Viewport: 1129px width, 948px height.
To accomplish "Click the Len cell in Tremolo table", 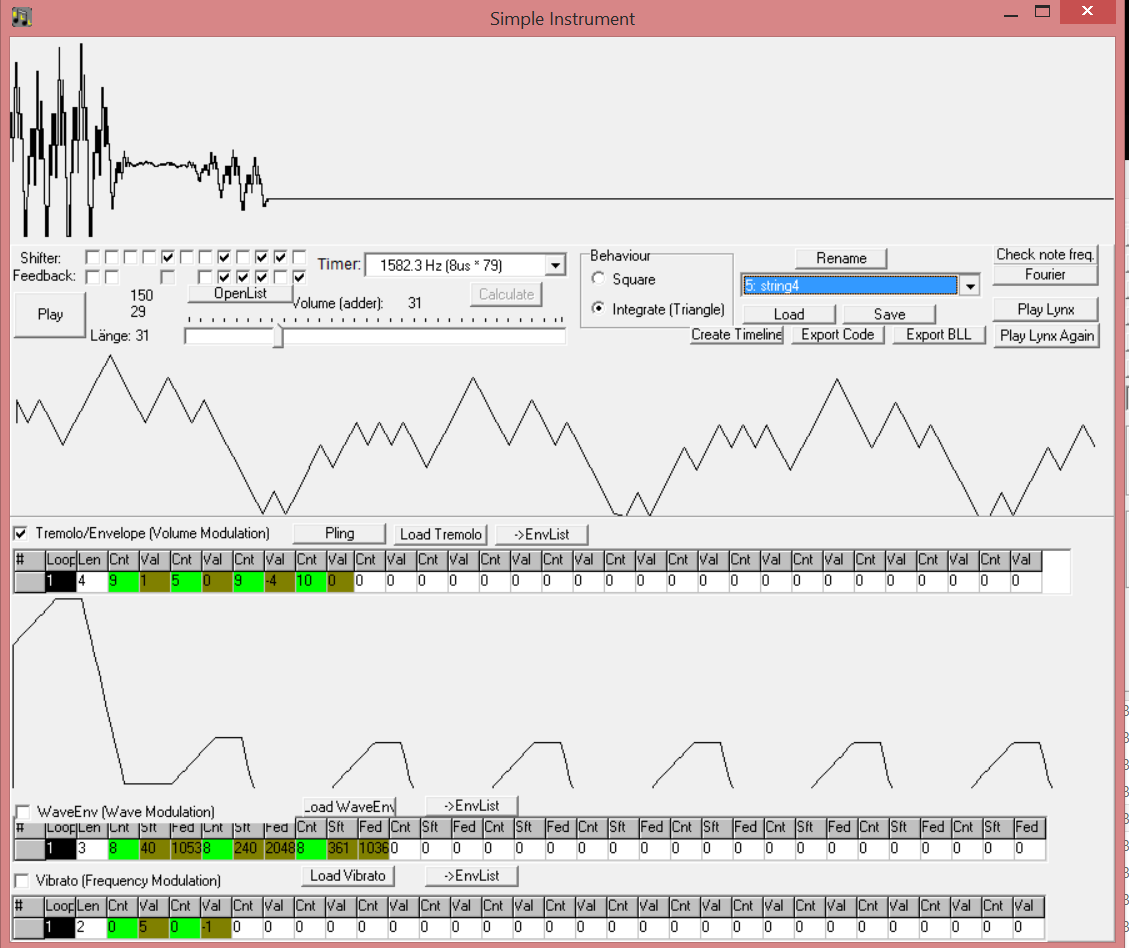I will click(91, 581).
